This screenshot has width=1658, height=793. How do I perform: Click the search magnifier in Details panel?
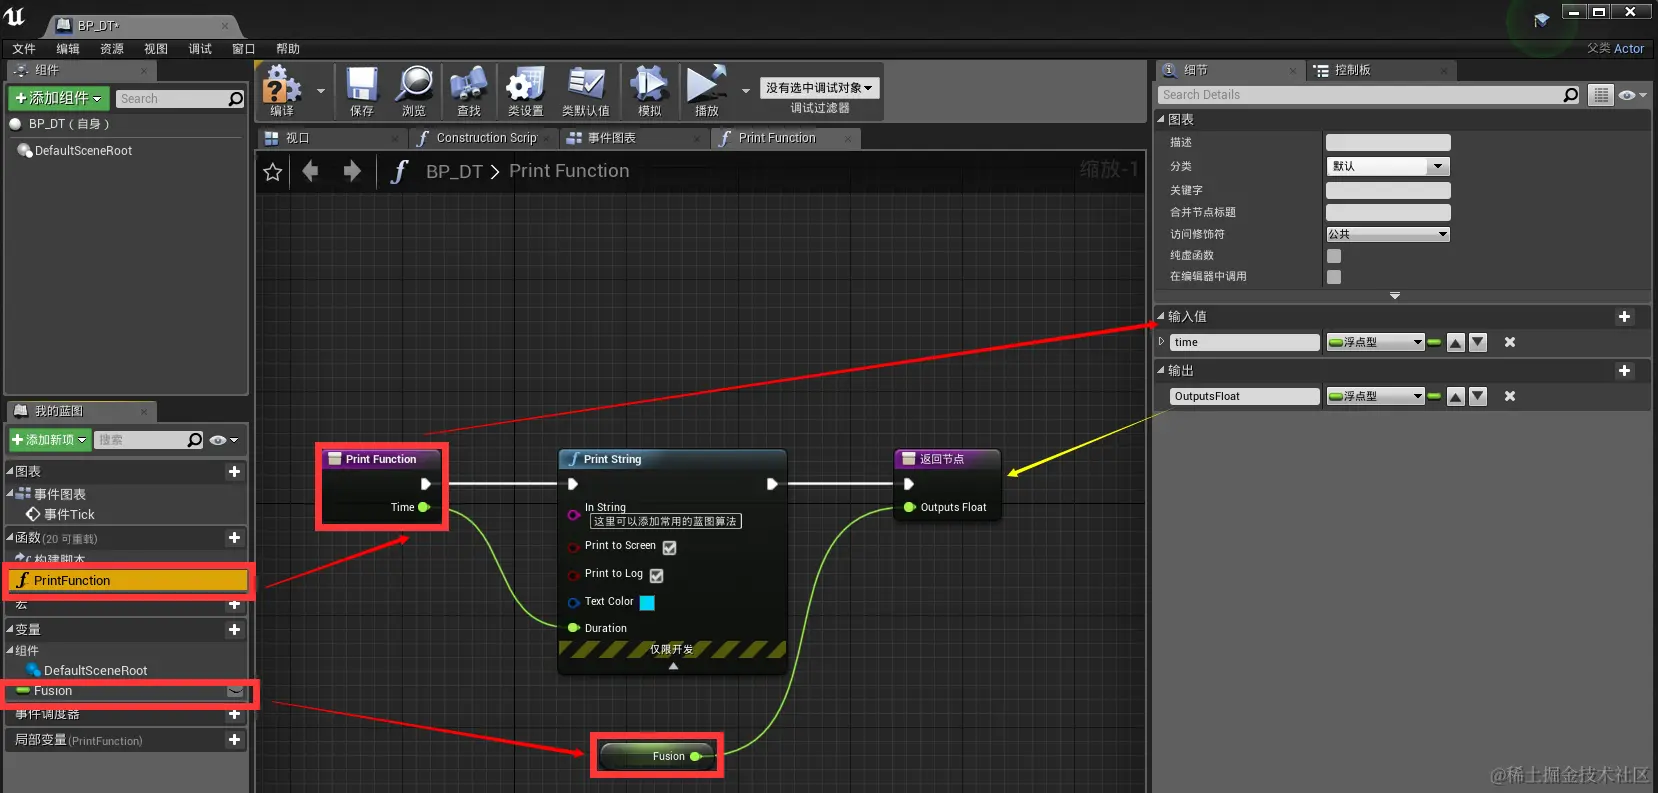[1570, 95]
